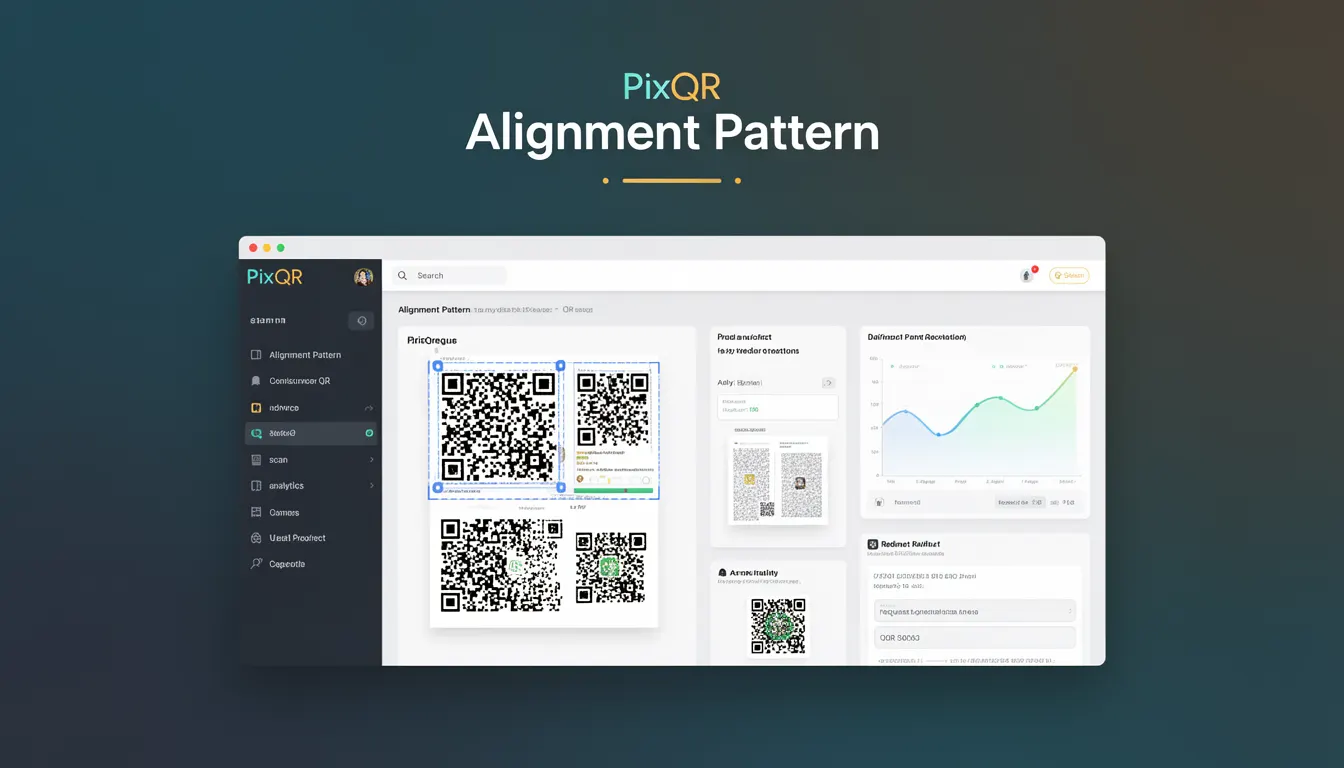Click the bell icon beside Consumer QR

pyautogui.click(x=256, y=381)
